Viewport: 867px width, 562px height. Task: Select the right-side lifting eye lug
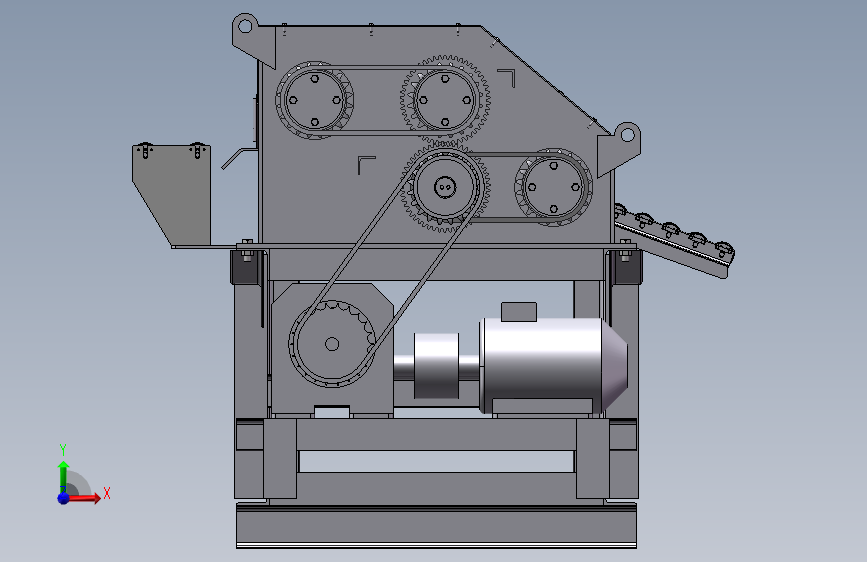(x=619, y=148)
